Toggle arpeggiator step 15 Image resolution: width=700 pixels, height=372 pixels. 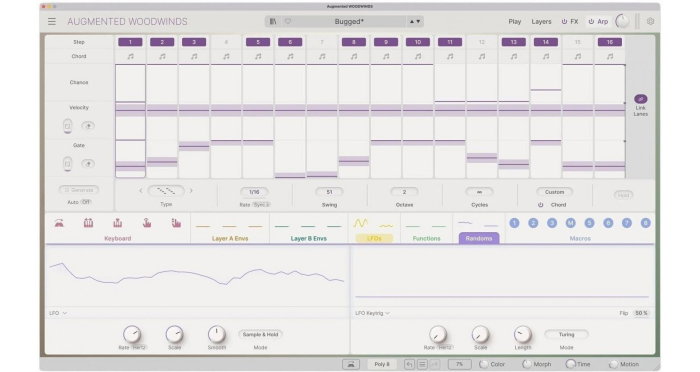[578, 42]
